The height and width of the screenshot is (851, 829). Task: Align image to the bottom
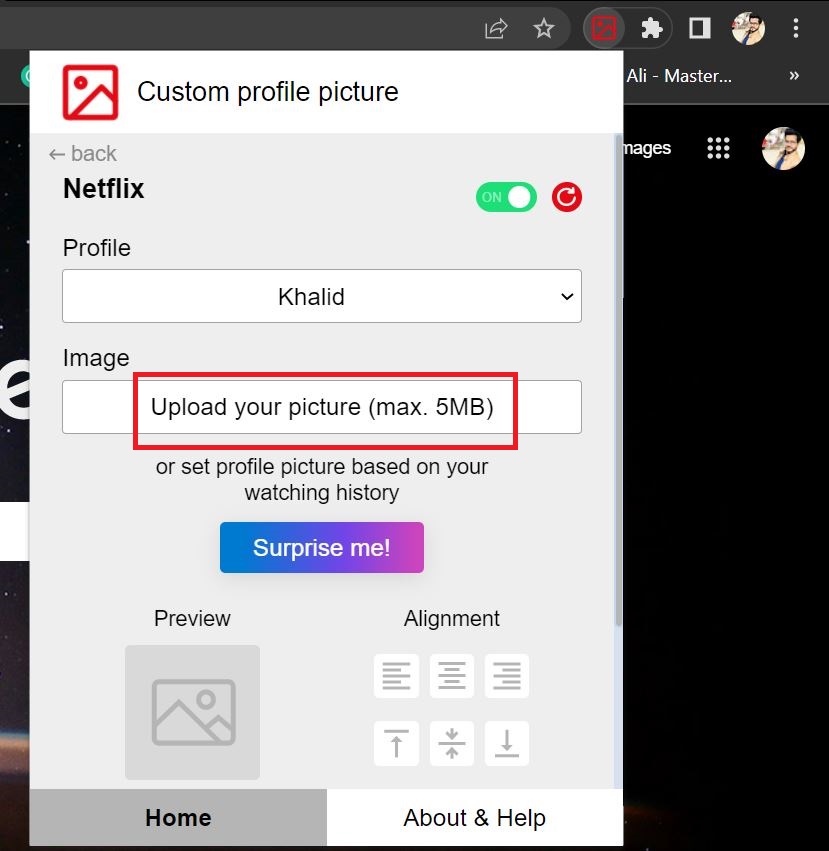click(507, 743)
